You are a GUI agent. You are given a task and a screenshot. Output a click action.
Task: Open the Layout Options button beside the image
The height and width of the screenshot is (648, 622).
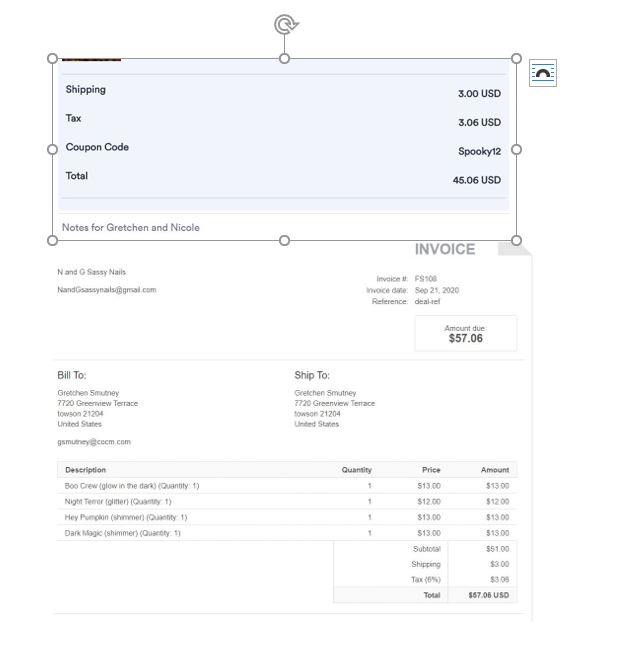(x=542, y=73)
